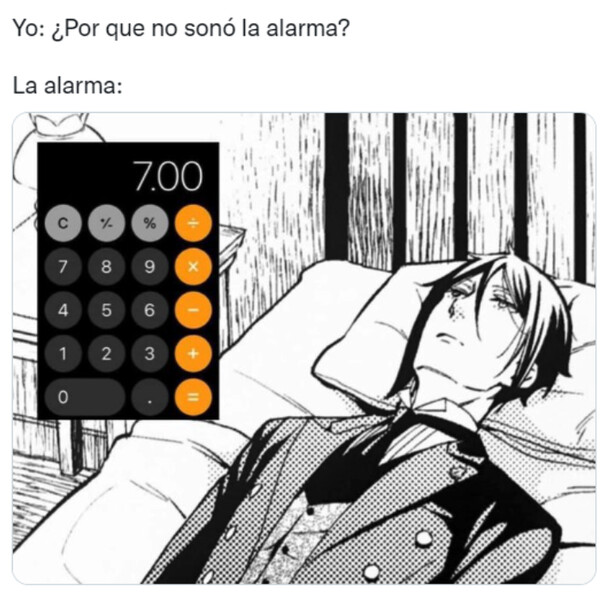Tap the percent button
Screen dimensions: 600x595
pos(150,223)
